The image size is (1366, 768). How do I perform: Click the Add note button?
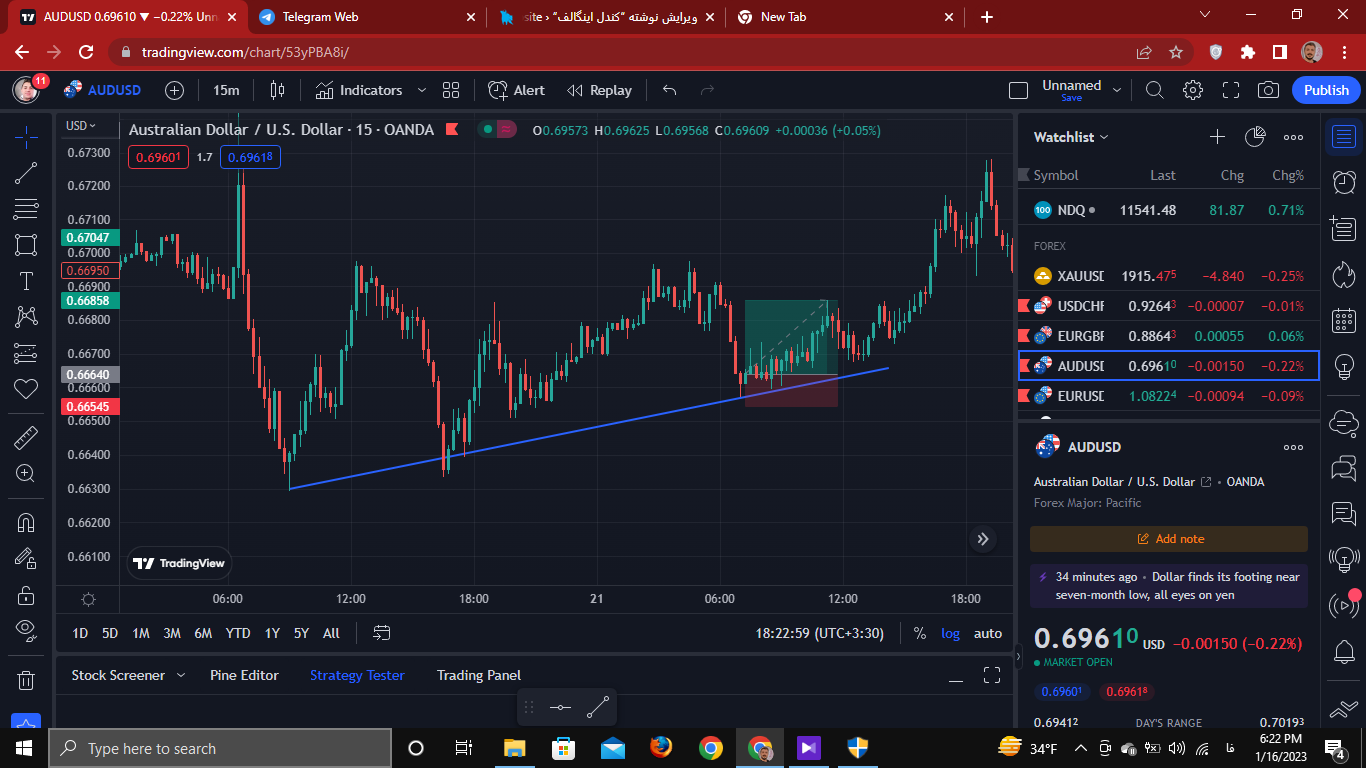pyautogui.click(x=1169, y=539)
